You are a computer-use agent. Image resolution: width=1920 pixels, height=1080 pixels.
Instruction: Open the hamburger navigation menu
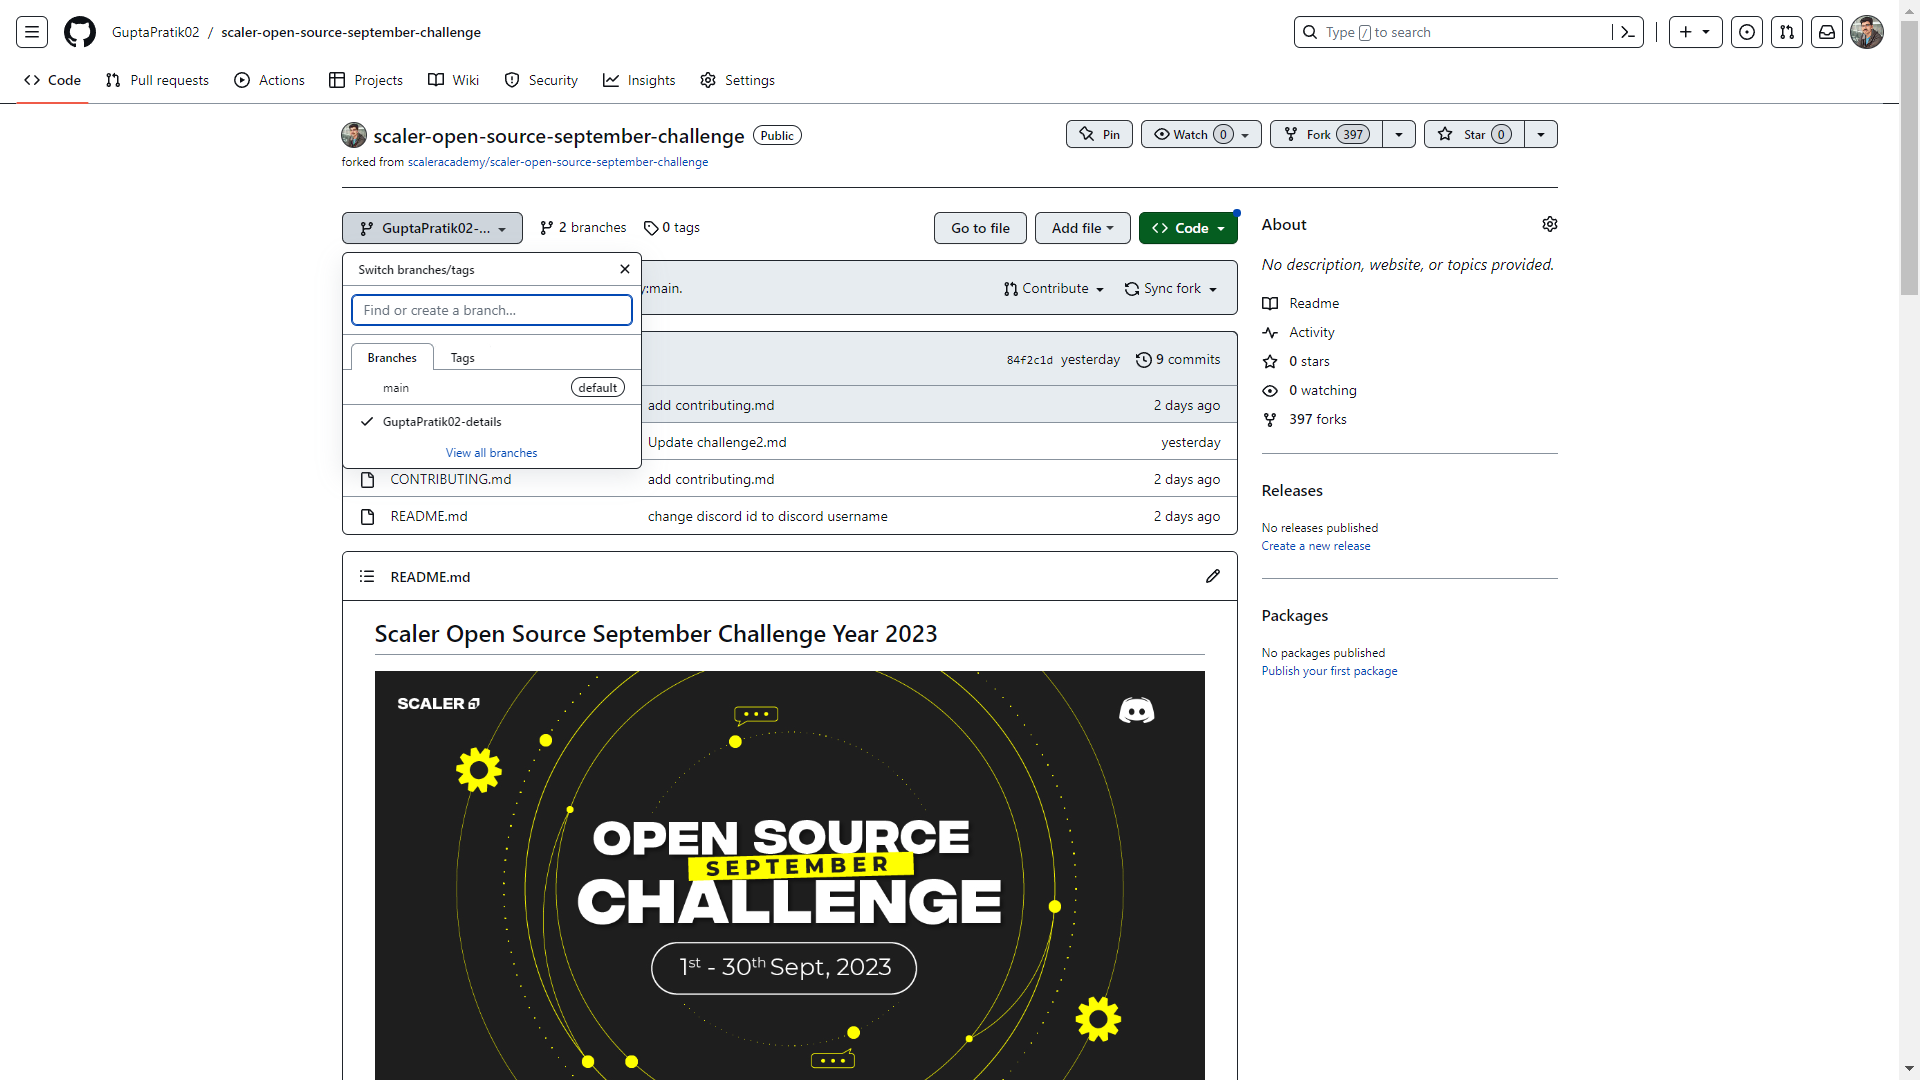[x=31, y=32]
